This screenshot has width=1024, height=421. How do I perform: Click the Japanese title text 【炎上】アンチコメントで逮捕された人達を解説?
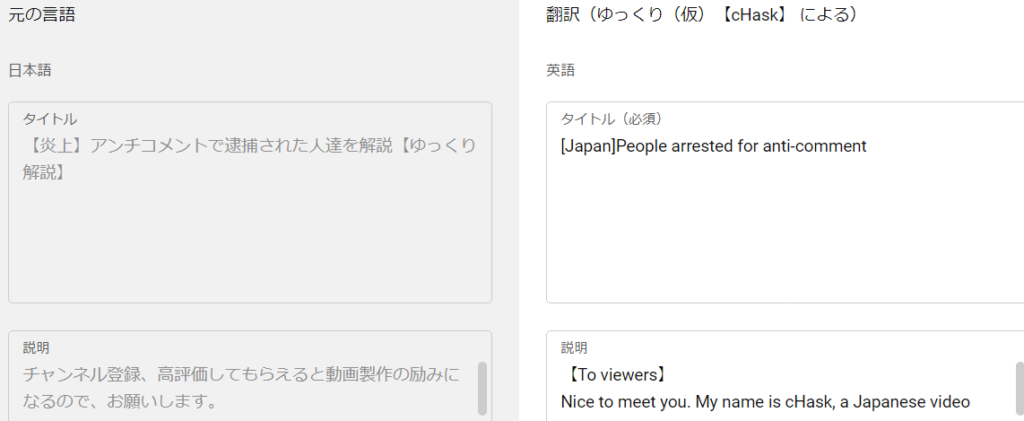point(211,146)
